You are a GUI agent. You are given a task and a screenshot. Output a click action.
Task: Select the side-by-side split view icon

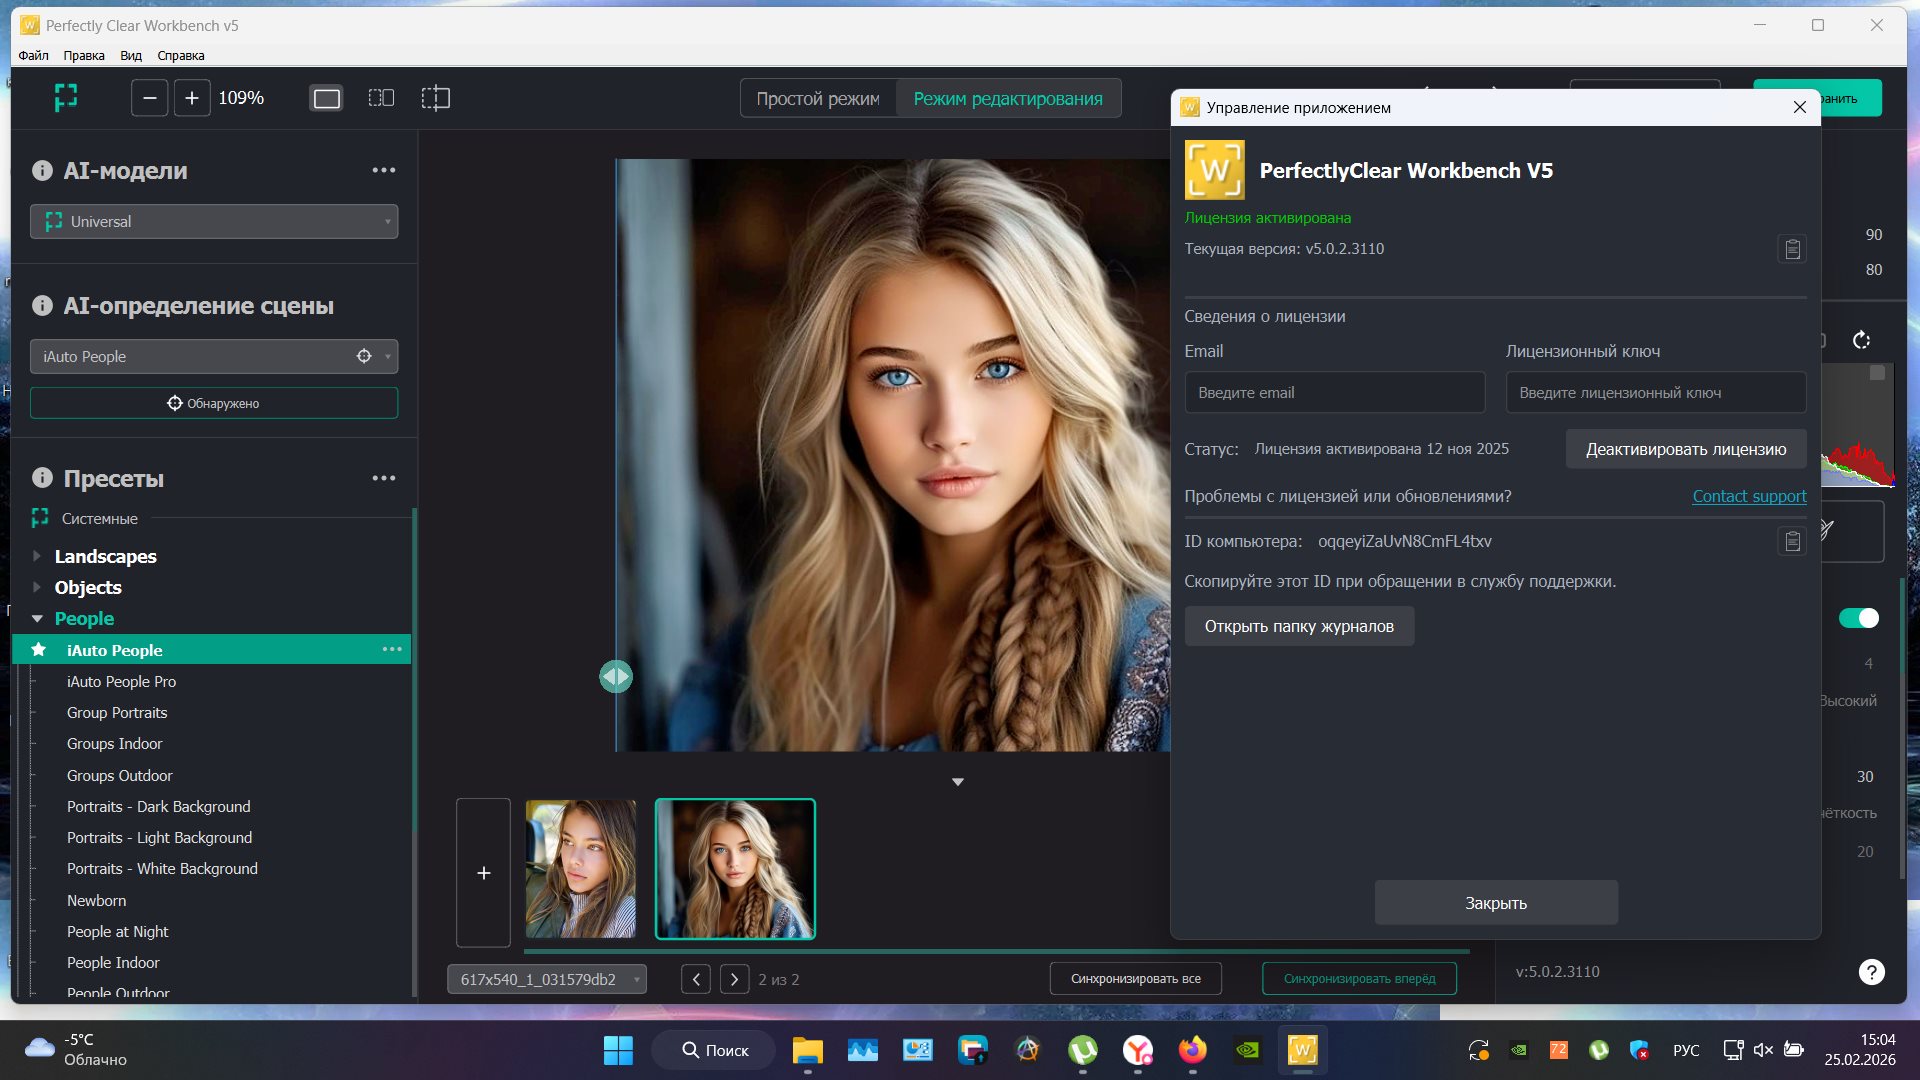pyautogui.click(x=381, y=98)
